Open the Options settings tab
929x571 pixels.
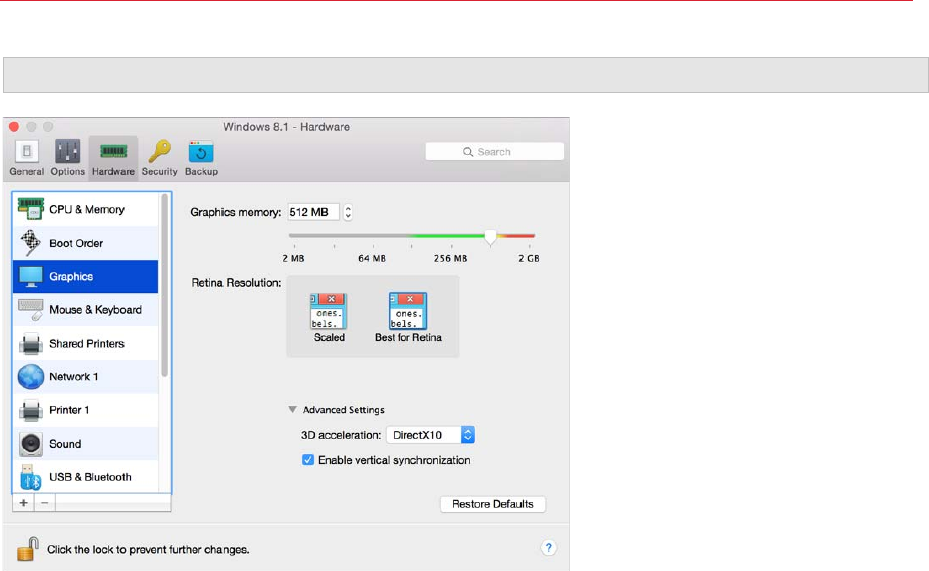point(68,158)
